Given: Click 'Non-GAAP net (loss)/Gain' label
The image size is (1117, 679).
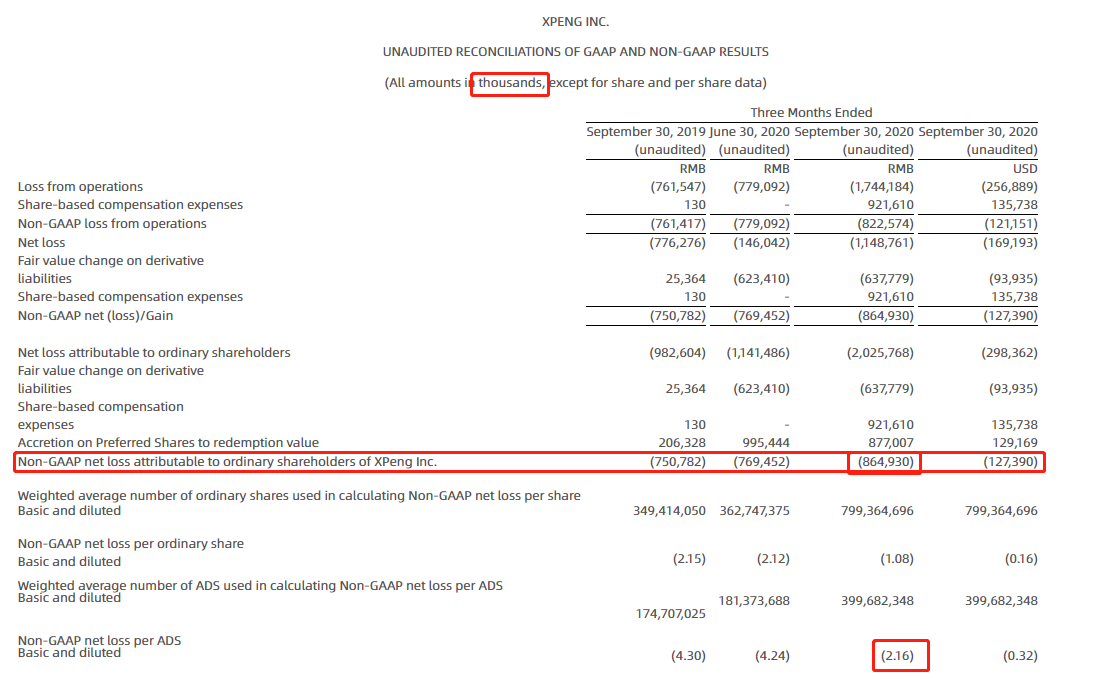Looking at the screenshot, I should coord(95,316).
